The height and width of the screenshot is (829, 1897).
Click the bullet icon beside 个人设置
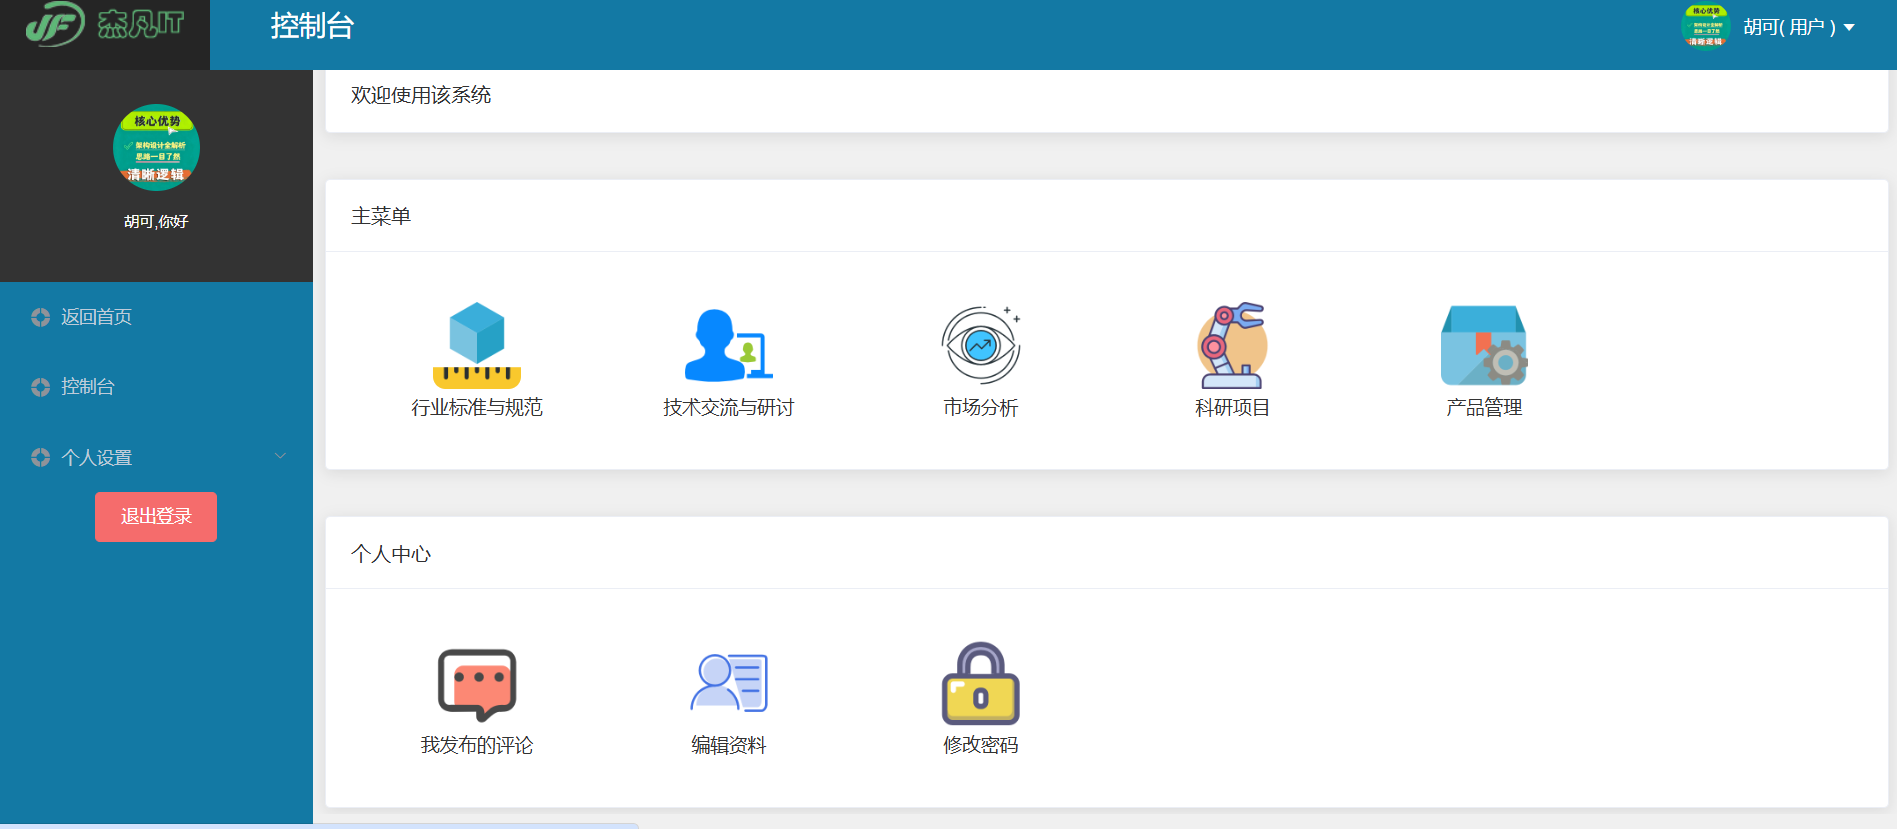point(40,457)
